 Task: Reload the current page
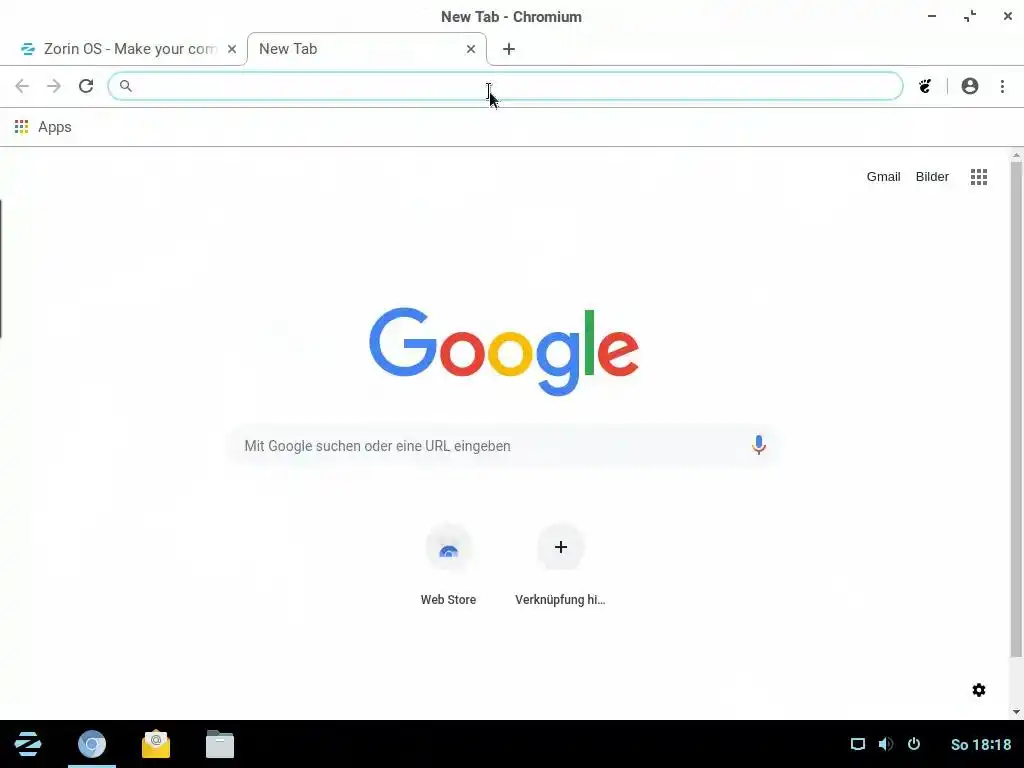tap(86, 86)
